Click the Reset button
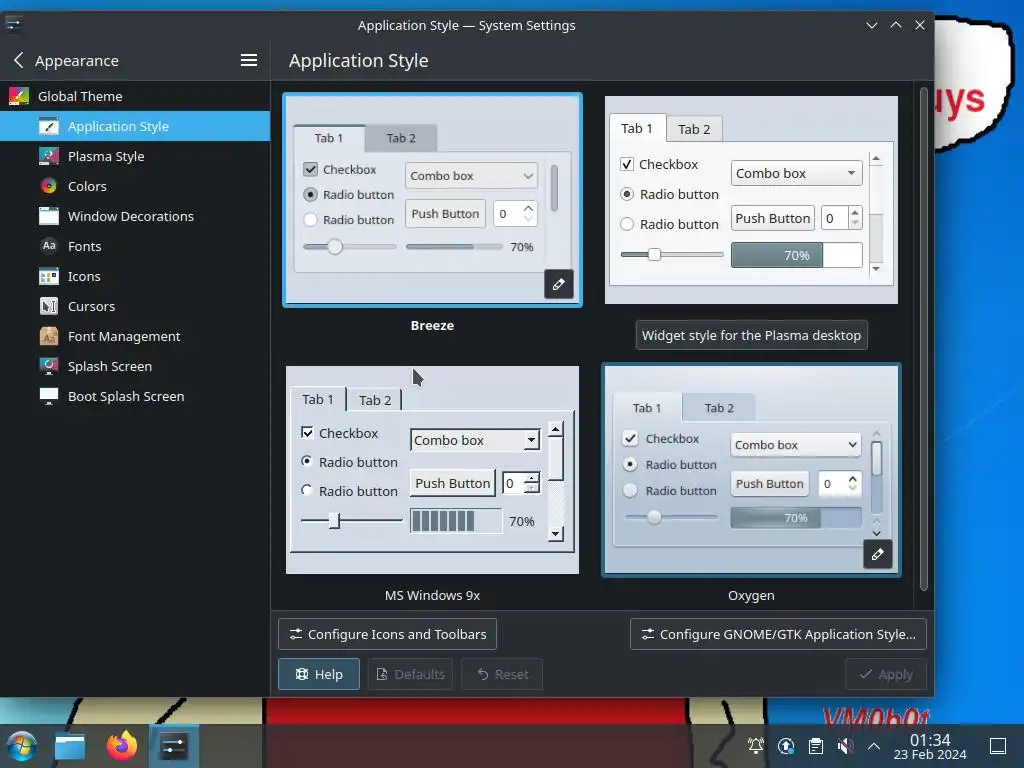Viewport: 1024px width, 768px height. click(502, 674)
